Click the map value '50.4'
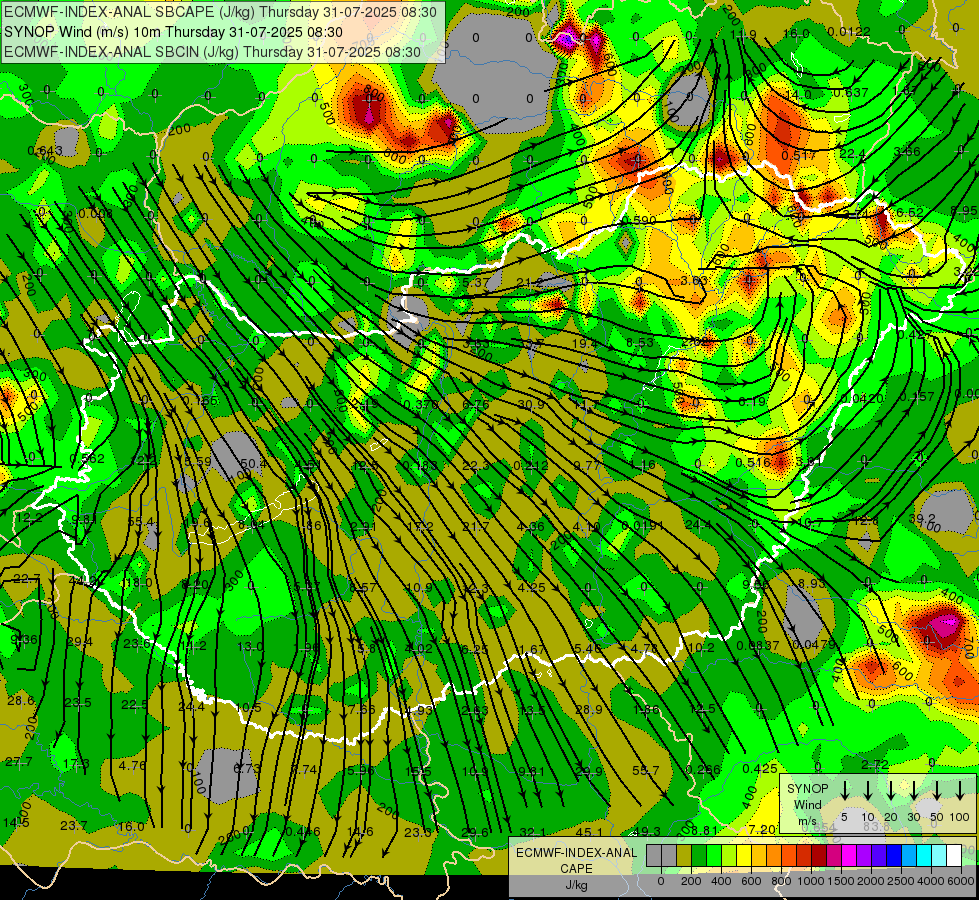The height and width of the screenshot is (900, 979). click(253, 463)
